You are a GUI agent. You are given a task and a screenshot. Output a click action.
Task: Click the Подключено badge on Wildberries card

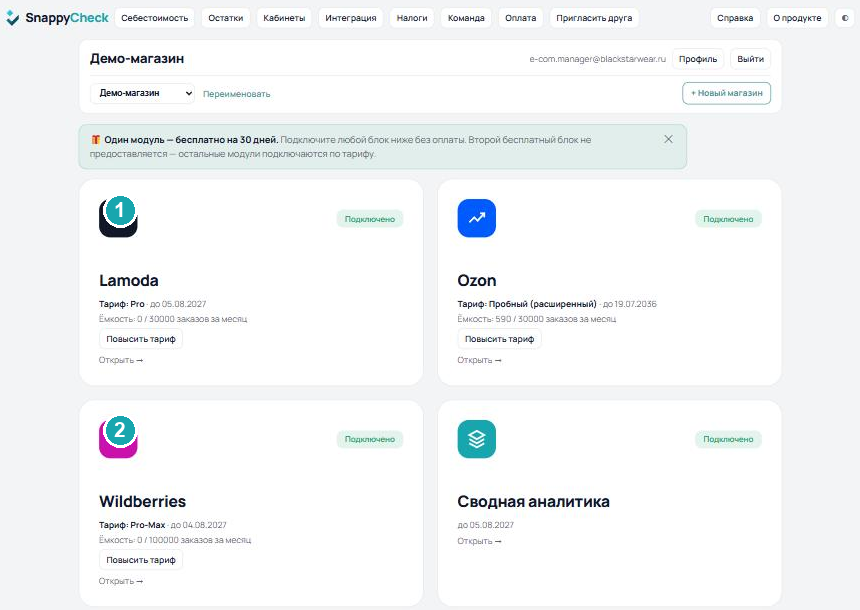click(x=370, y=439)
